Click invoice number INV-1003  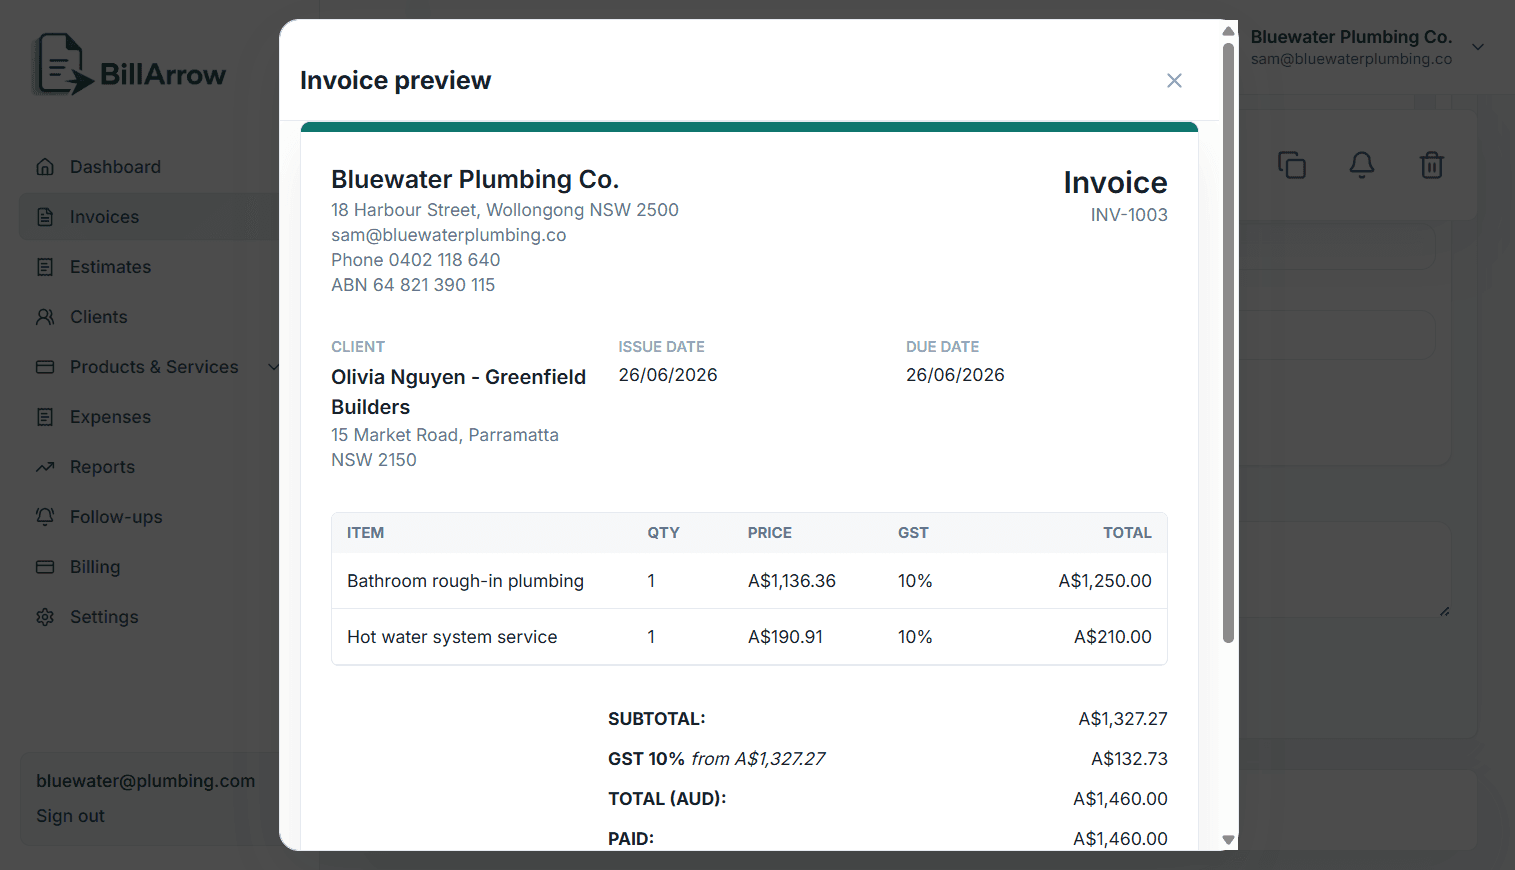1129,215
